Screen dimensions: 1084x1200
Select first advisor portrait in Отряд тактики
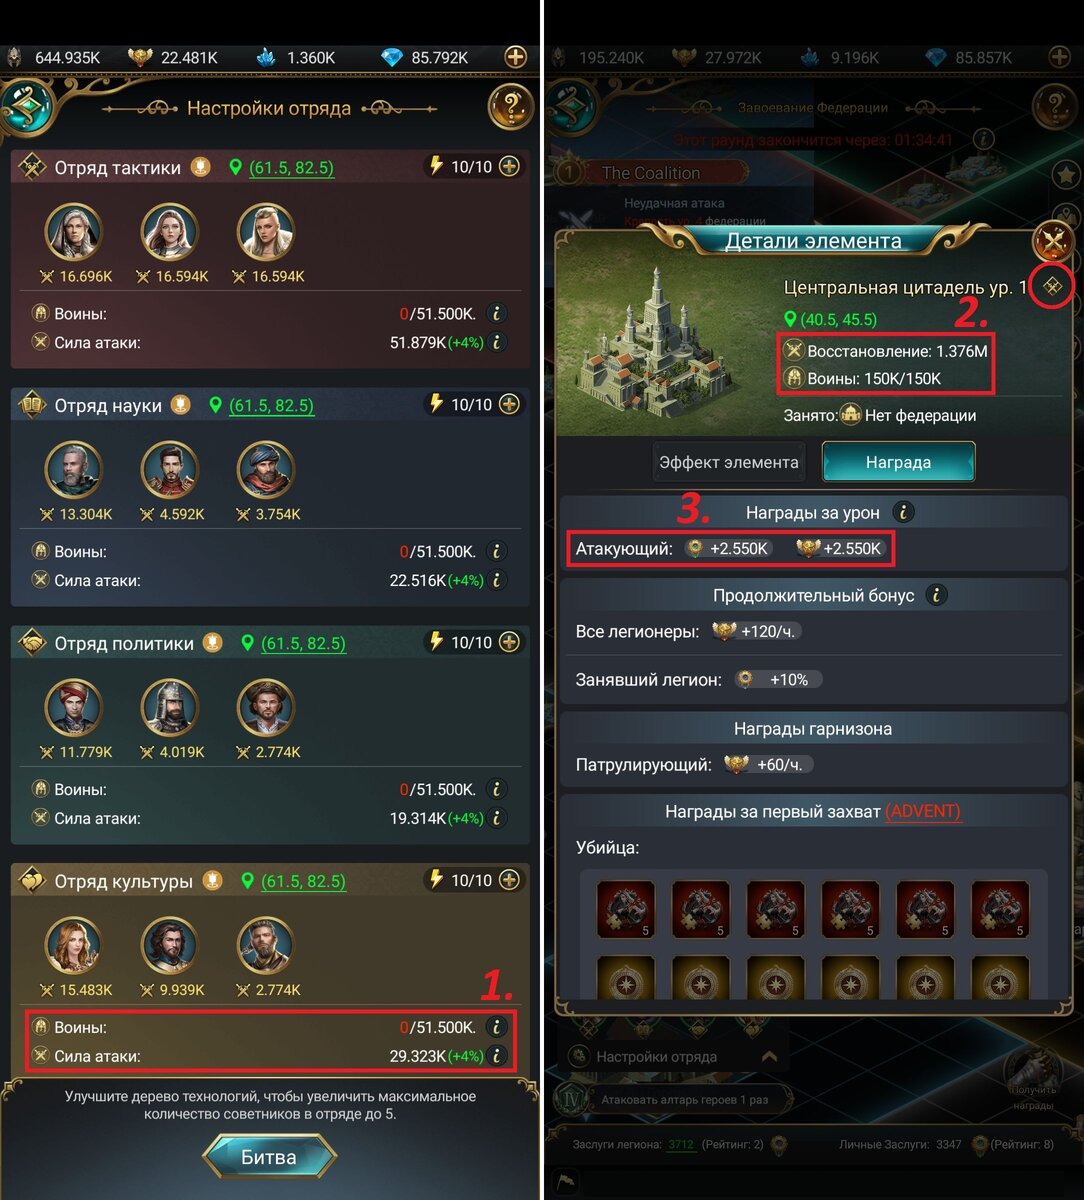(74, 232)
